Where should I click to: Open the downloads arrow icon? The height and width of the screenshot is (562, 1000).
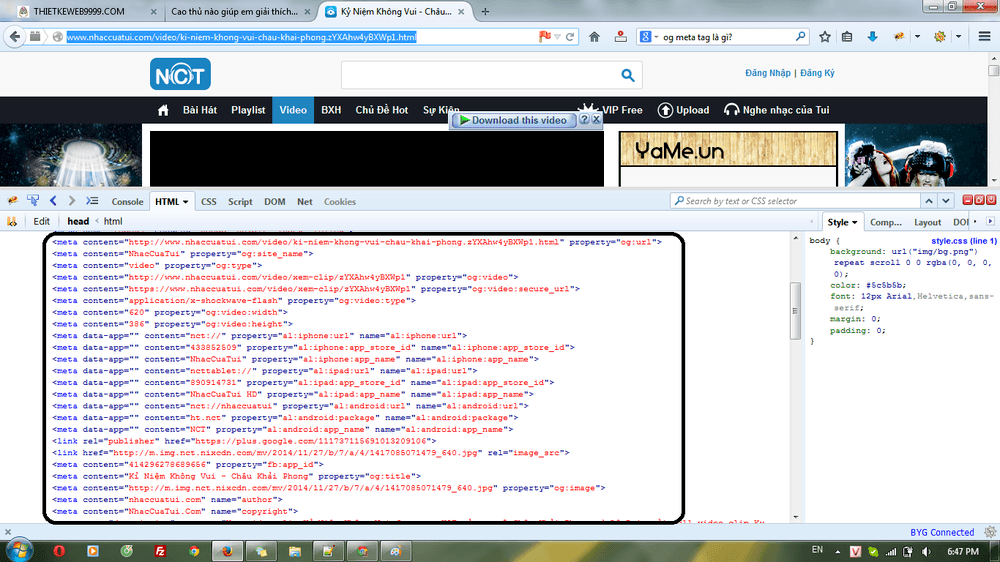point(872,37)
